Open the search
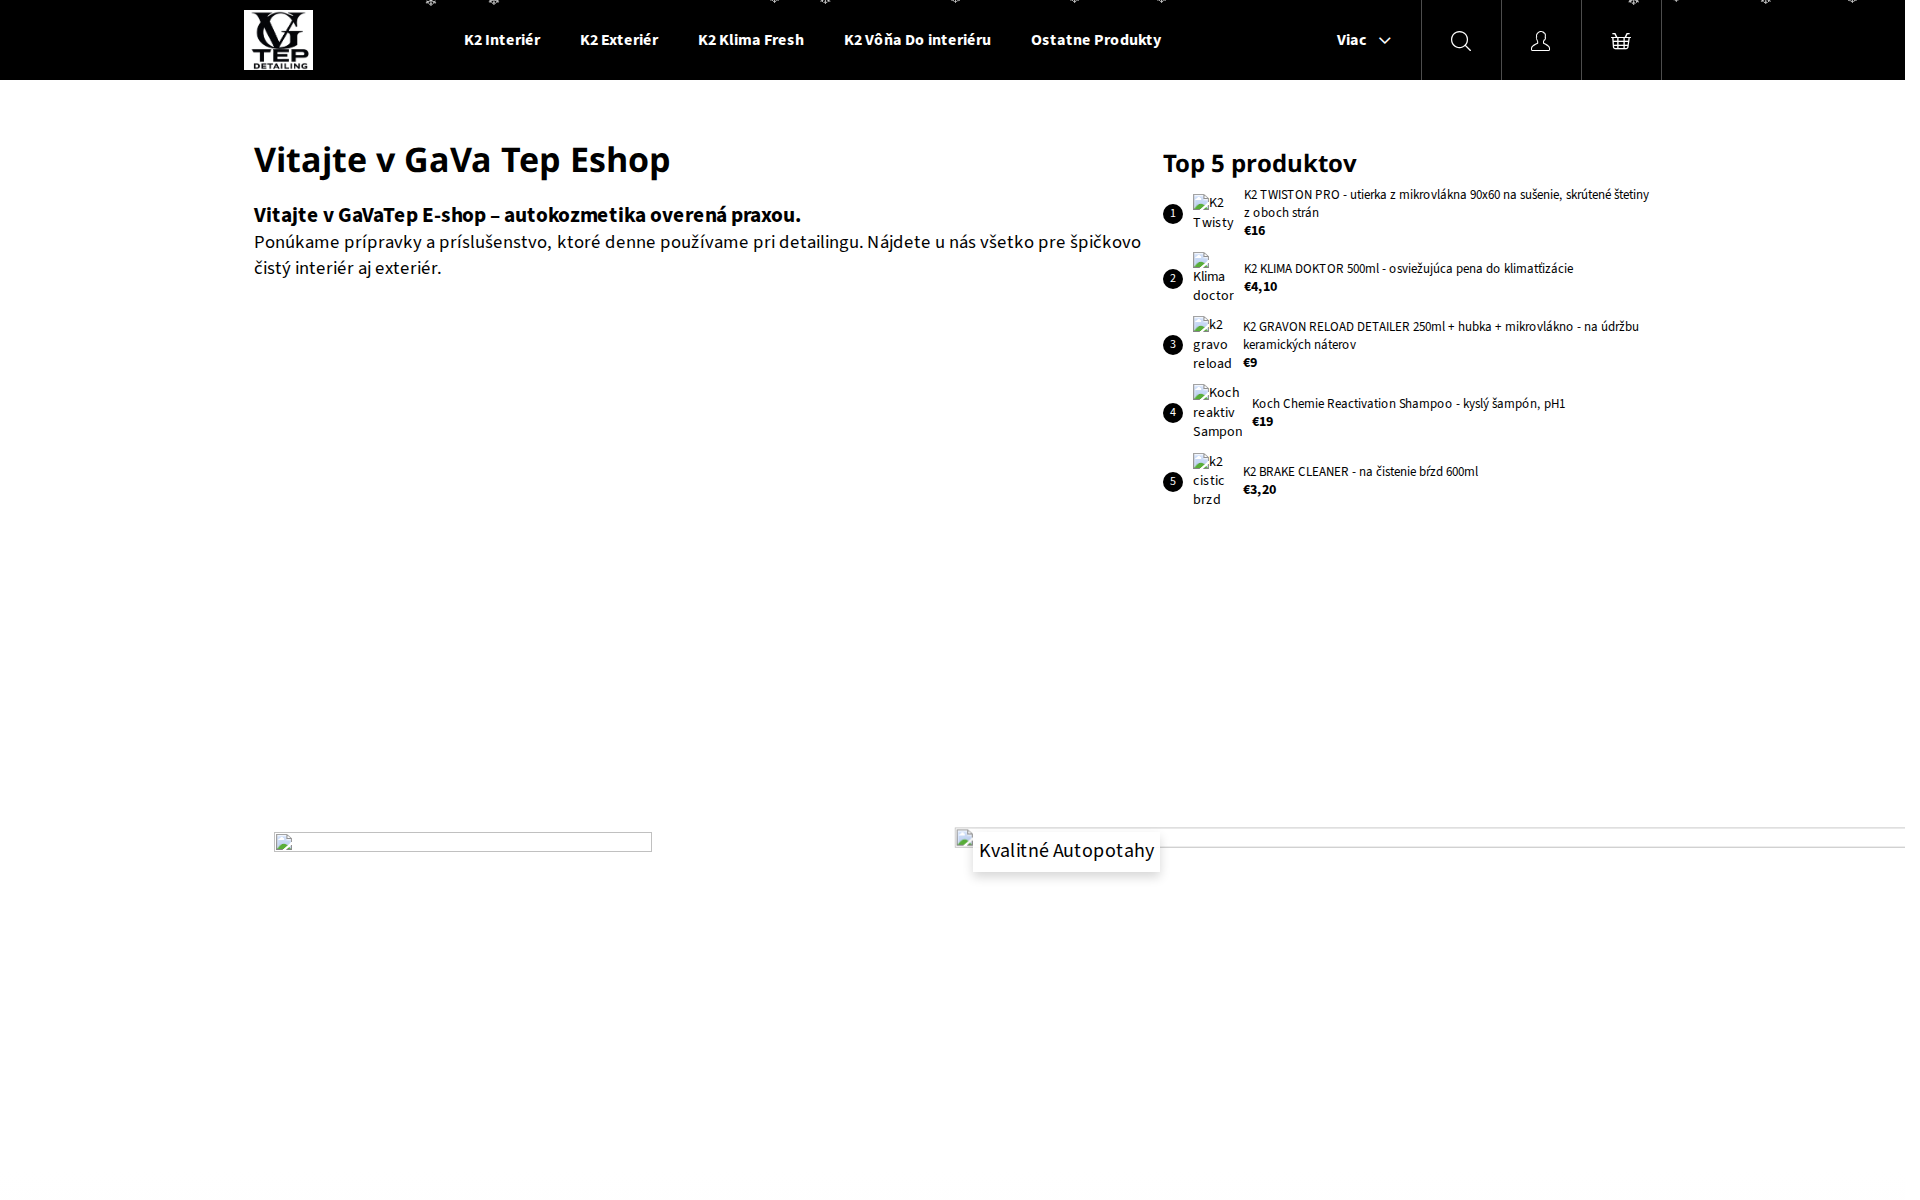This screenshot has height=1200, width=1920. [1460, 40]
